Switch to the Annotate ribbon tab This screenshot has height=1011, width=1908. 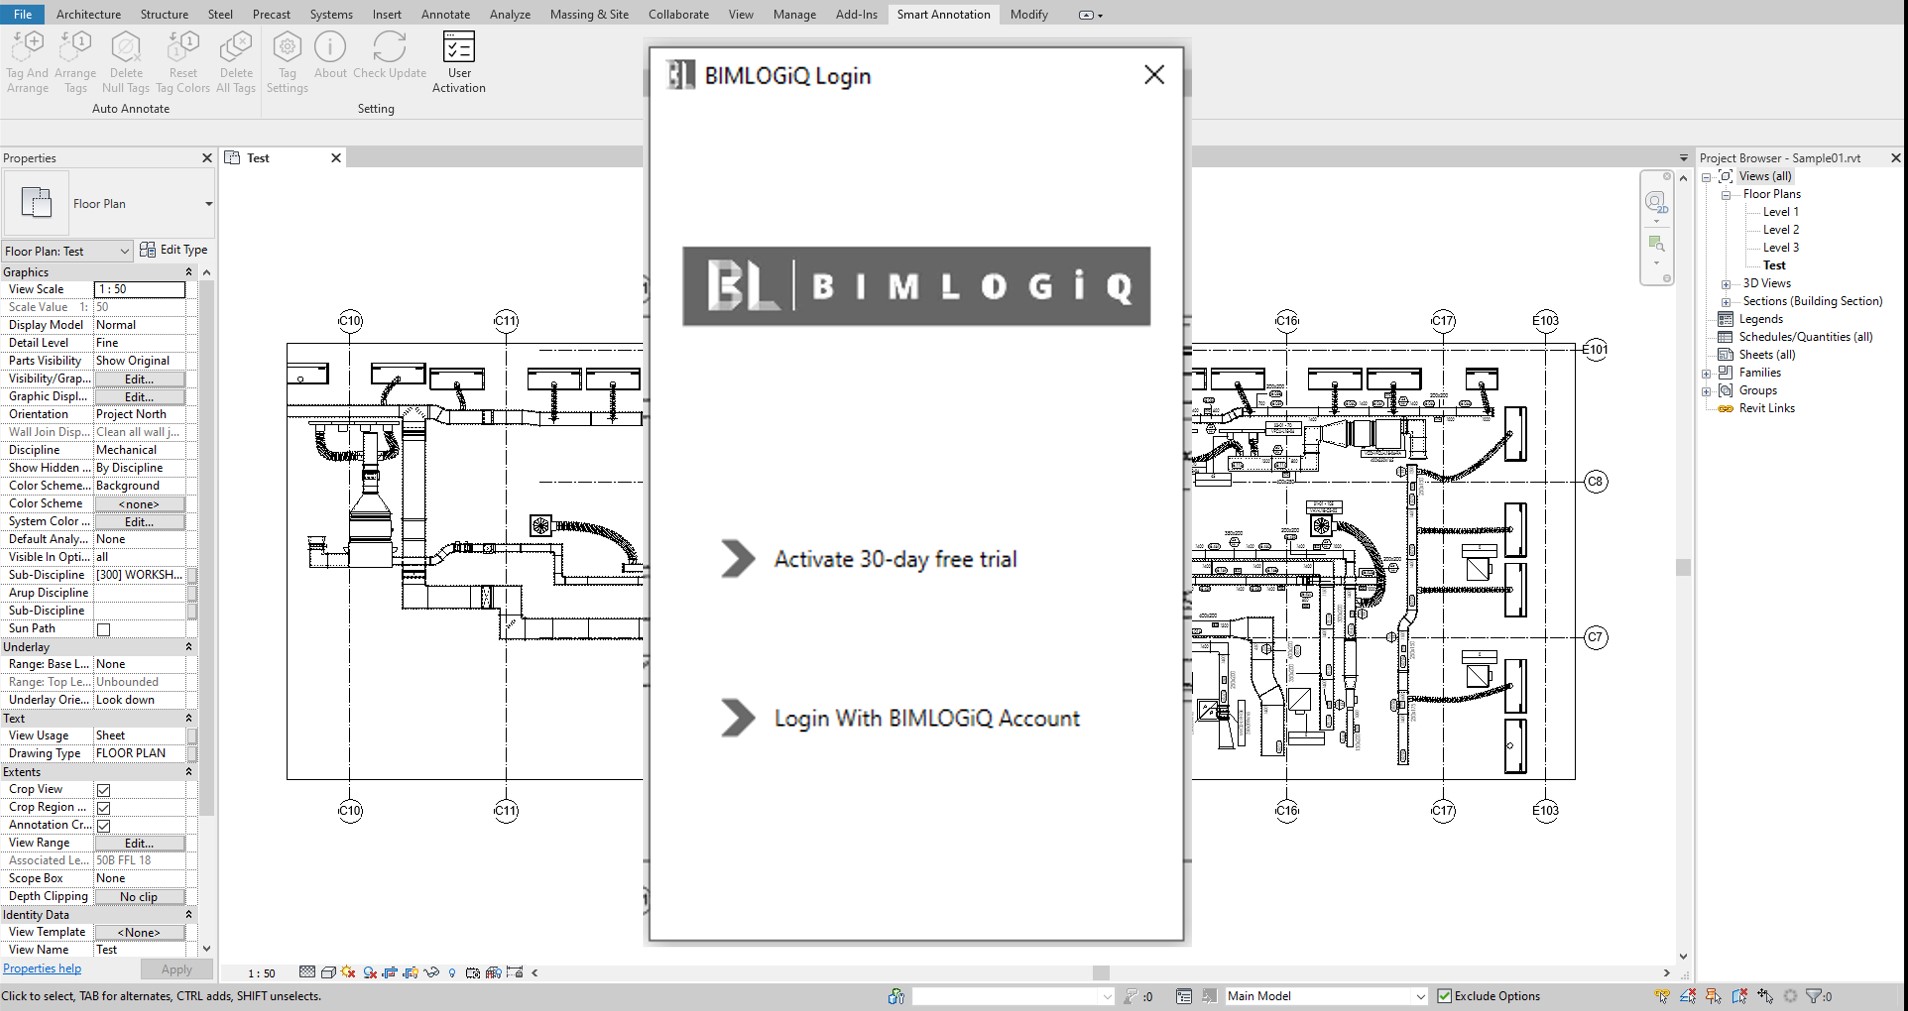[x=445, y=14]
